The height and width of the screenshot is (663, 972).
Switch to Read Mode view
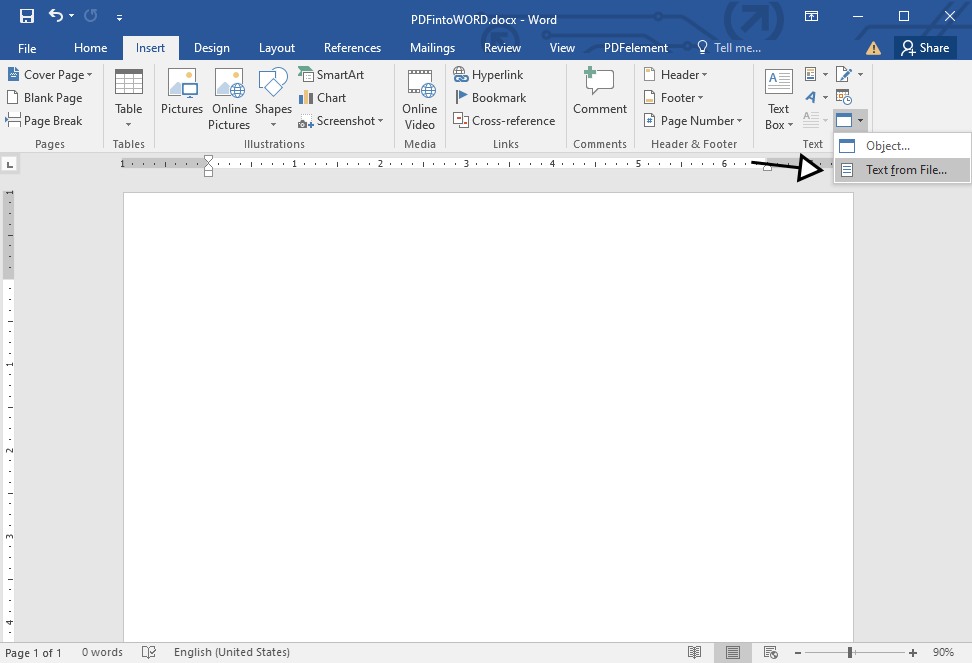(x=694, y=652)
